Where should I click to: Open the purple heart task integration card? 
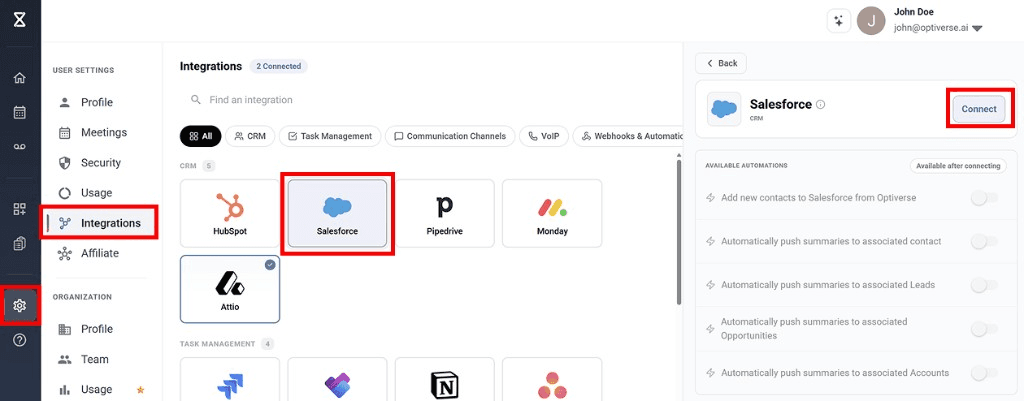(337, 379)
